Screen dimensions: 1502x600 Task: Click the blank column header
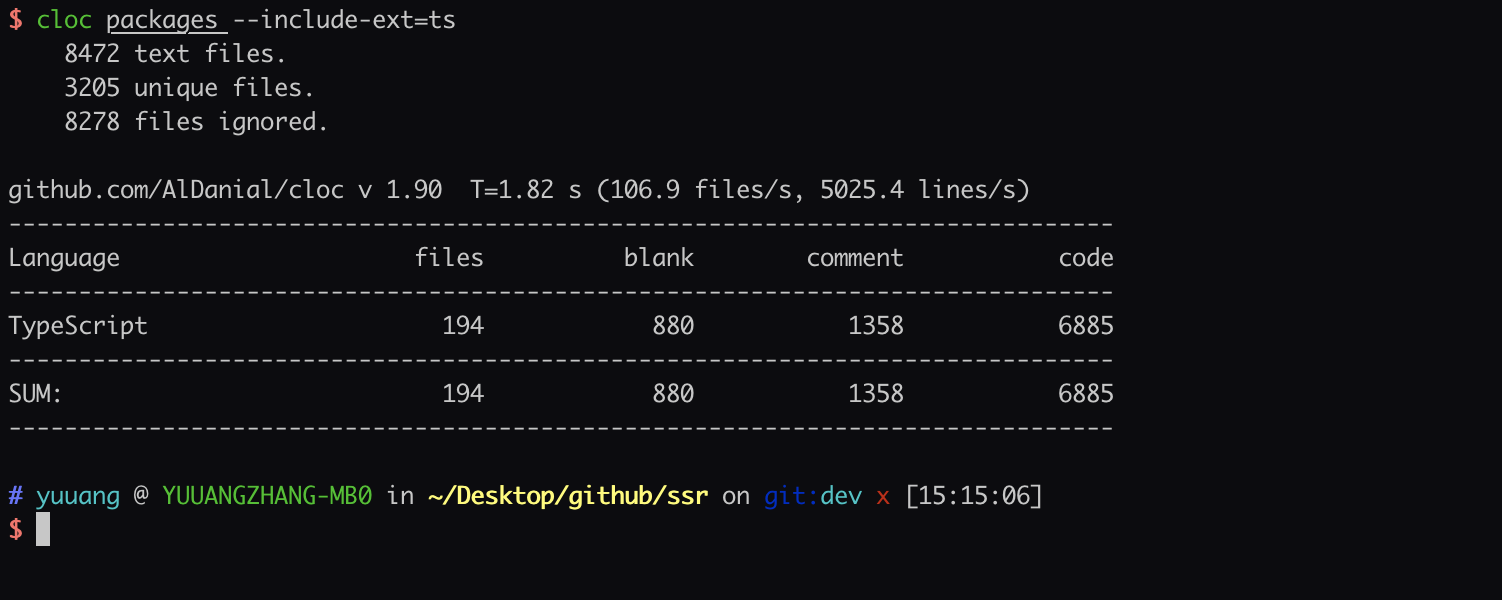[x=659, y=258]
